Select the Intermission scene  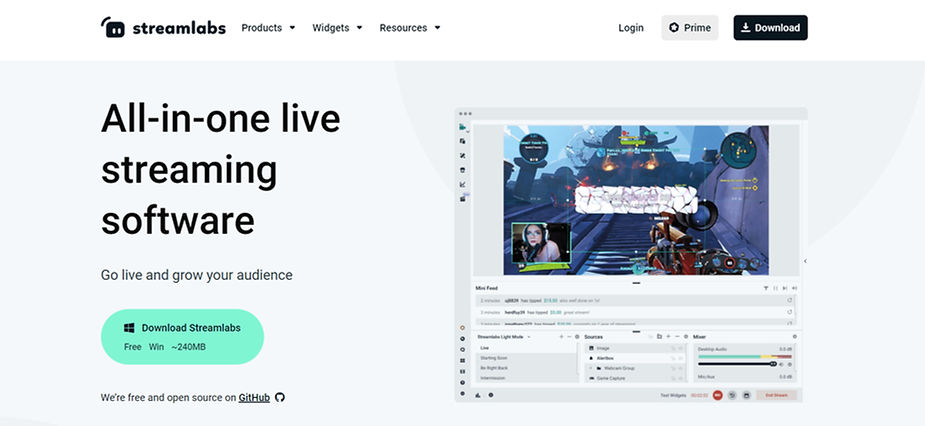click(x=527, y=378)
